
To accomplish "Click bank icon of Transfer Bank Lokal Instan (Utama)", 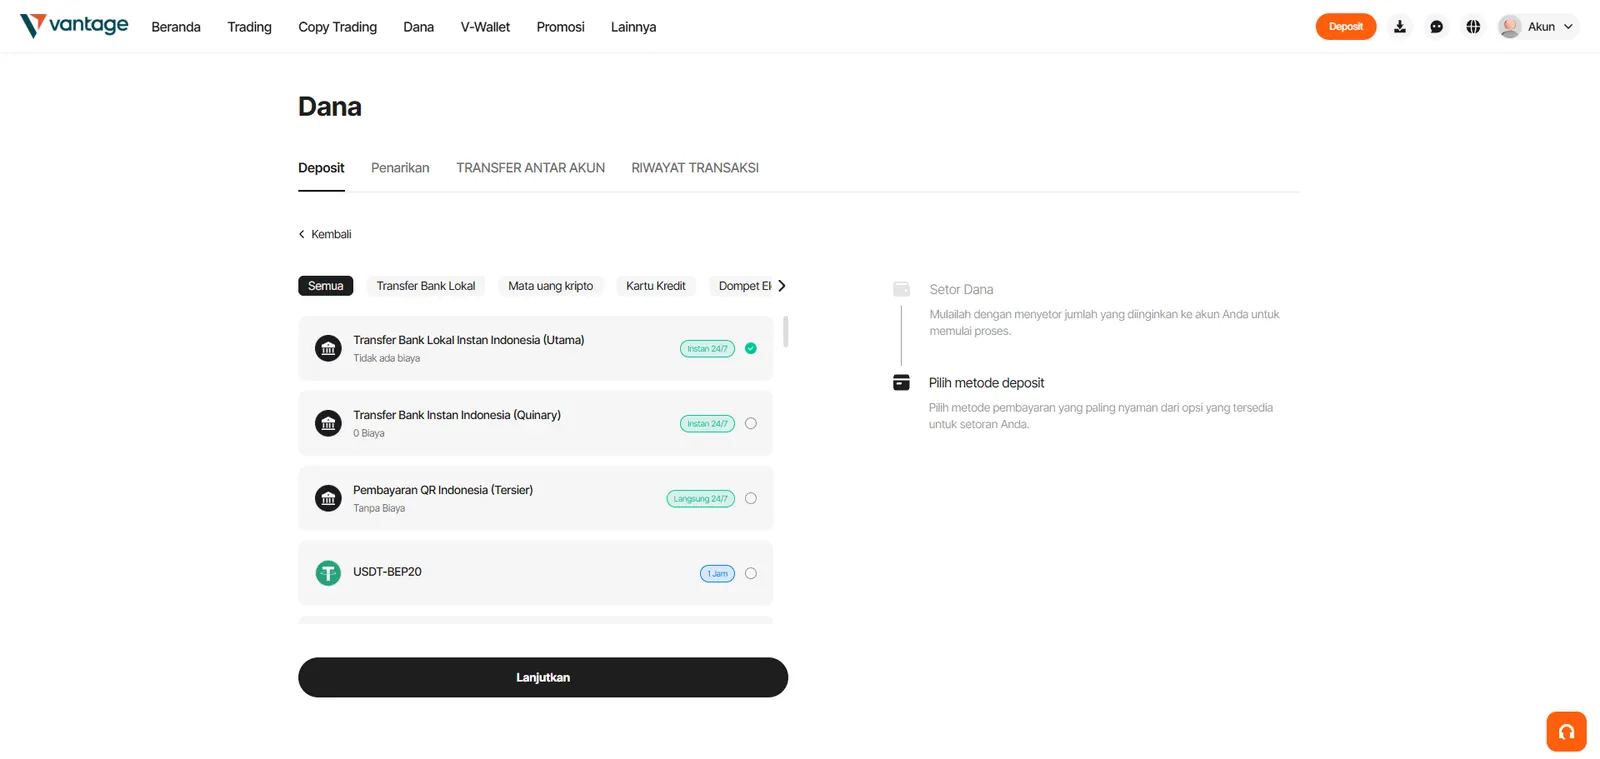I will pos(328,348).
